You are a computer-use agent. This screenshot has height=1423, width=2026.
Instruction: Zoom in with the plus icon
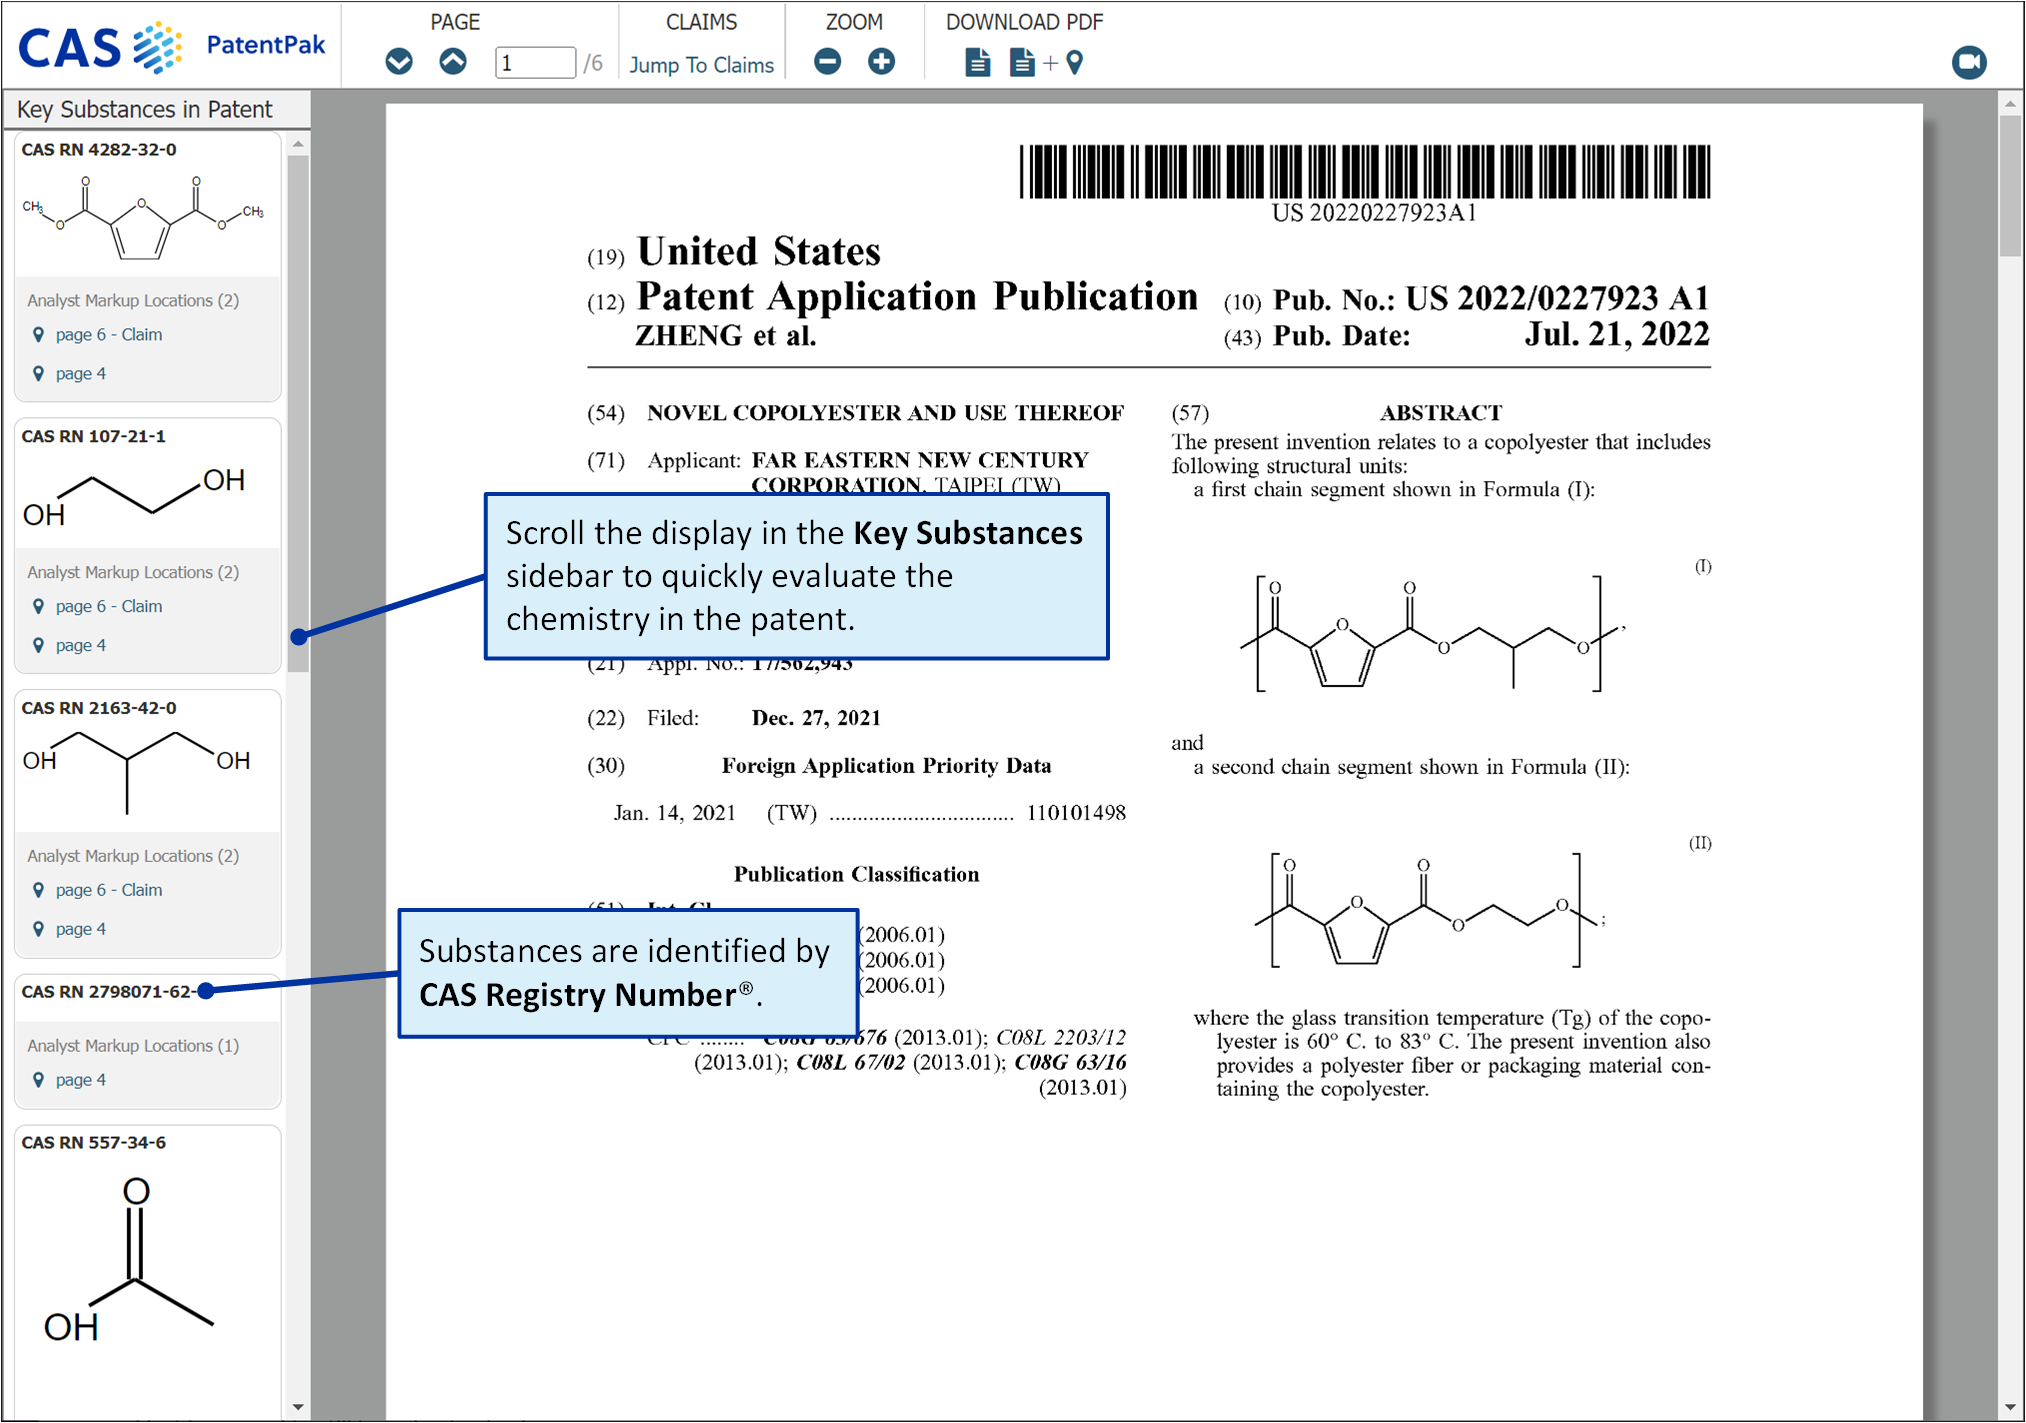[881, 62]
